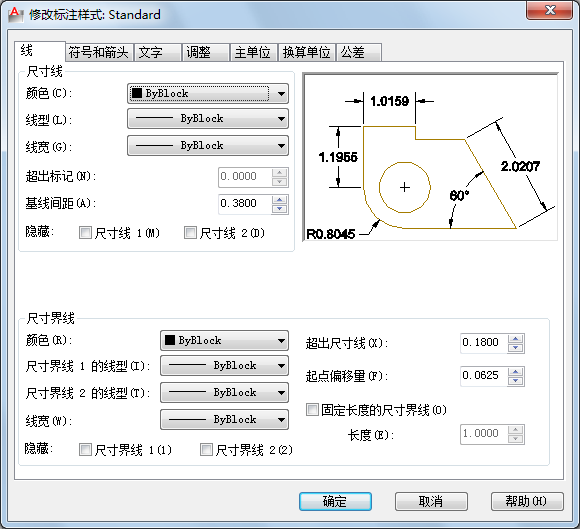The image size is (580, 529).
Task: Toggle 固定长度的尺寸界线 checkbox
Action: pos(312,410)
